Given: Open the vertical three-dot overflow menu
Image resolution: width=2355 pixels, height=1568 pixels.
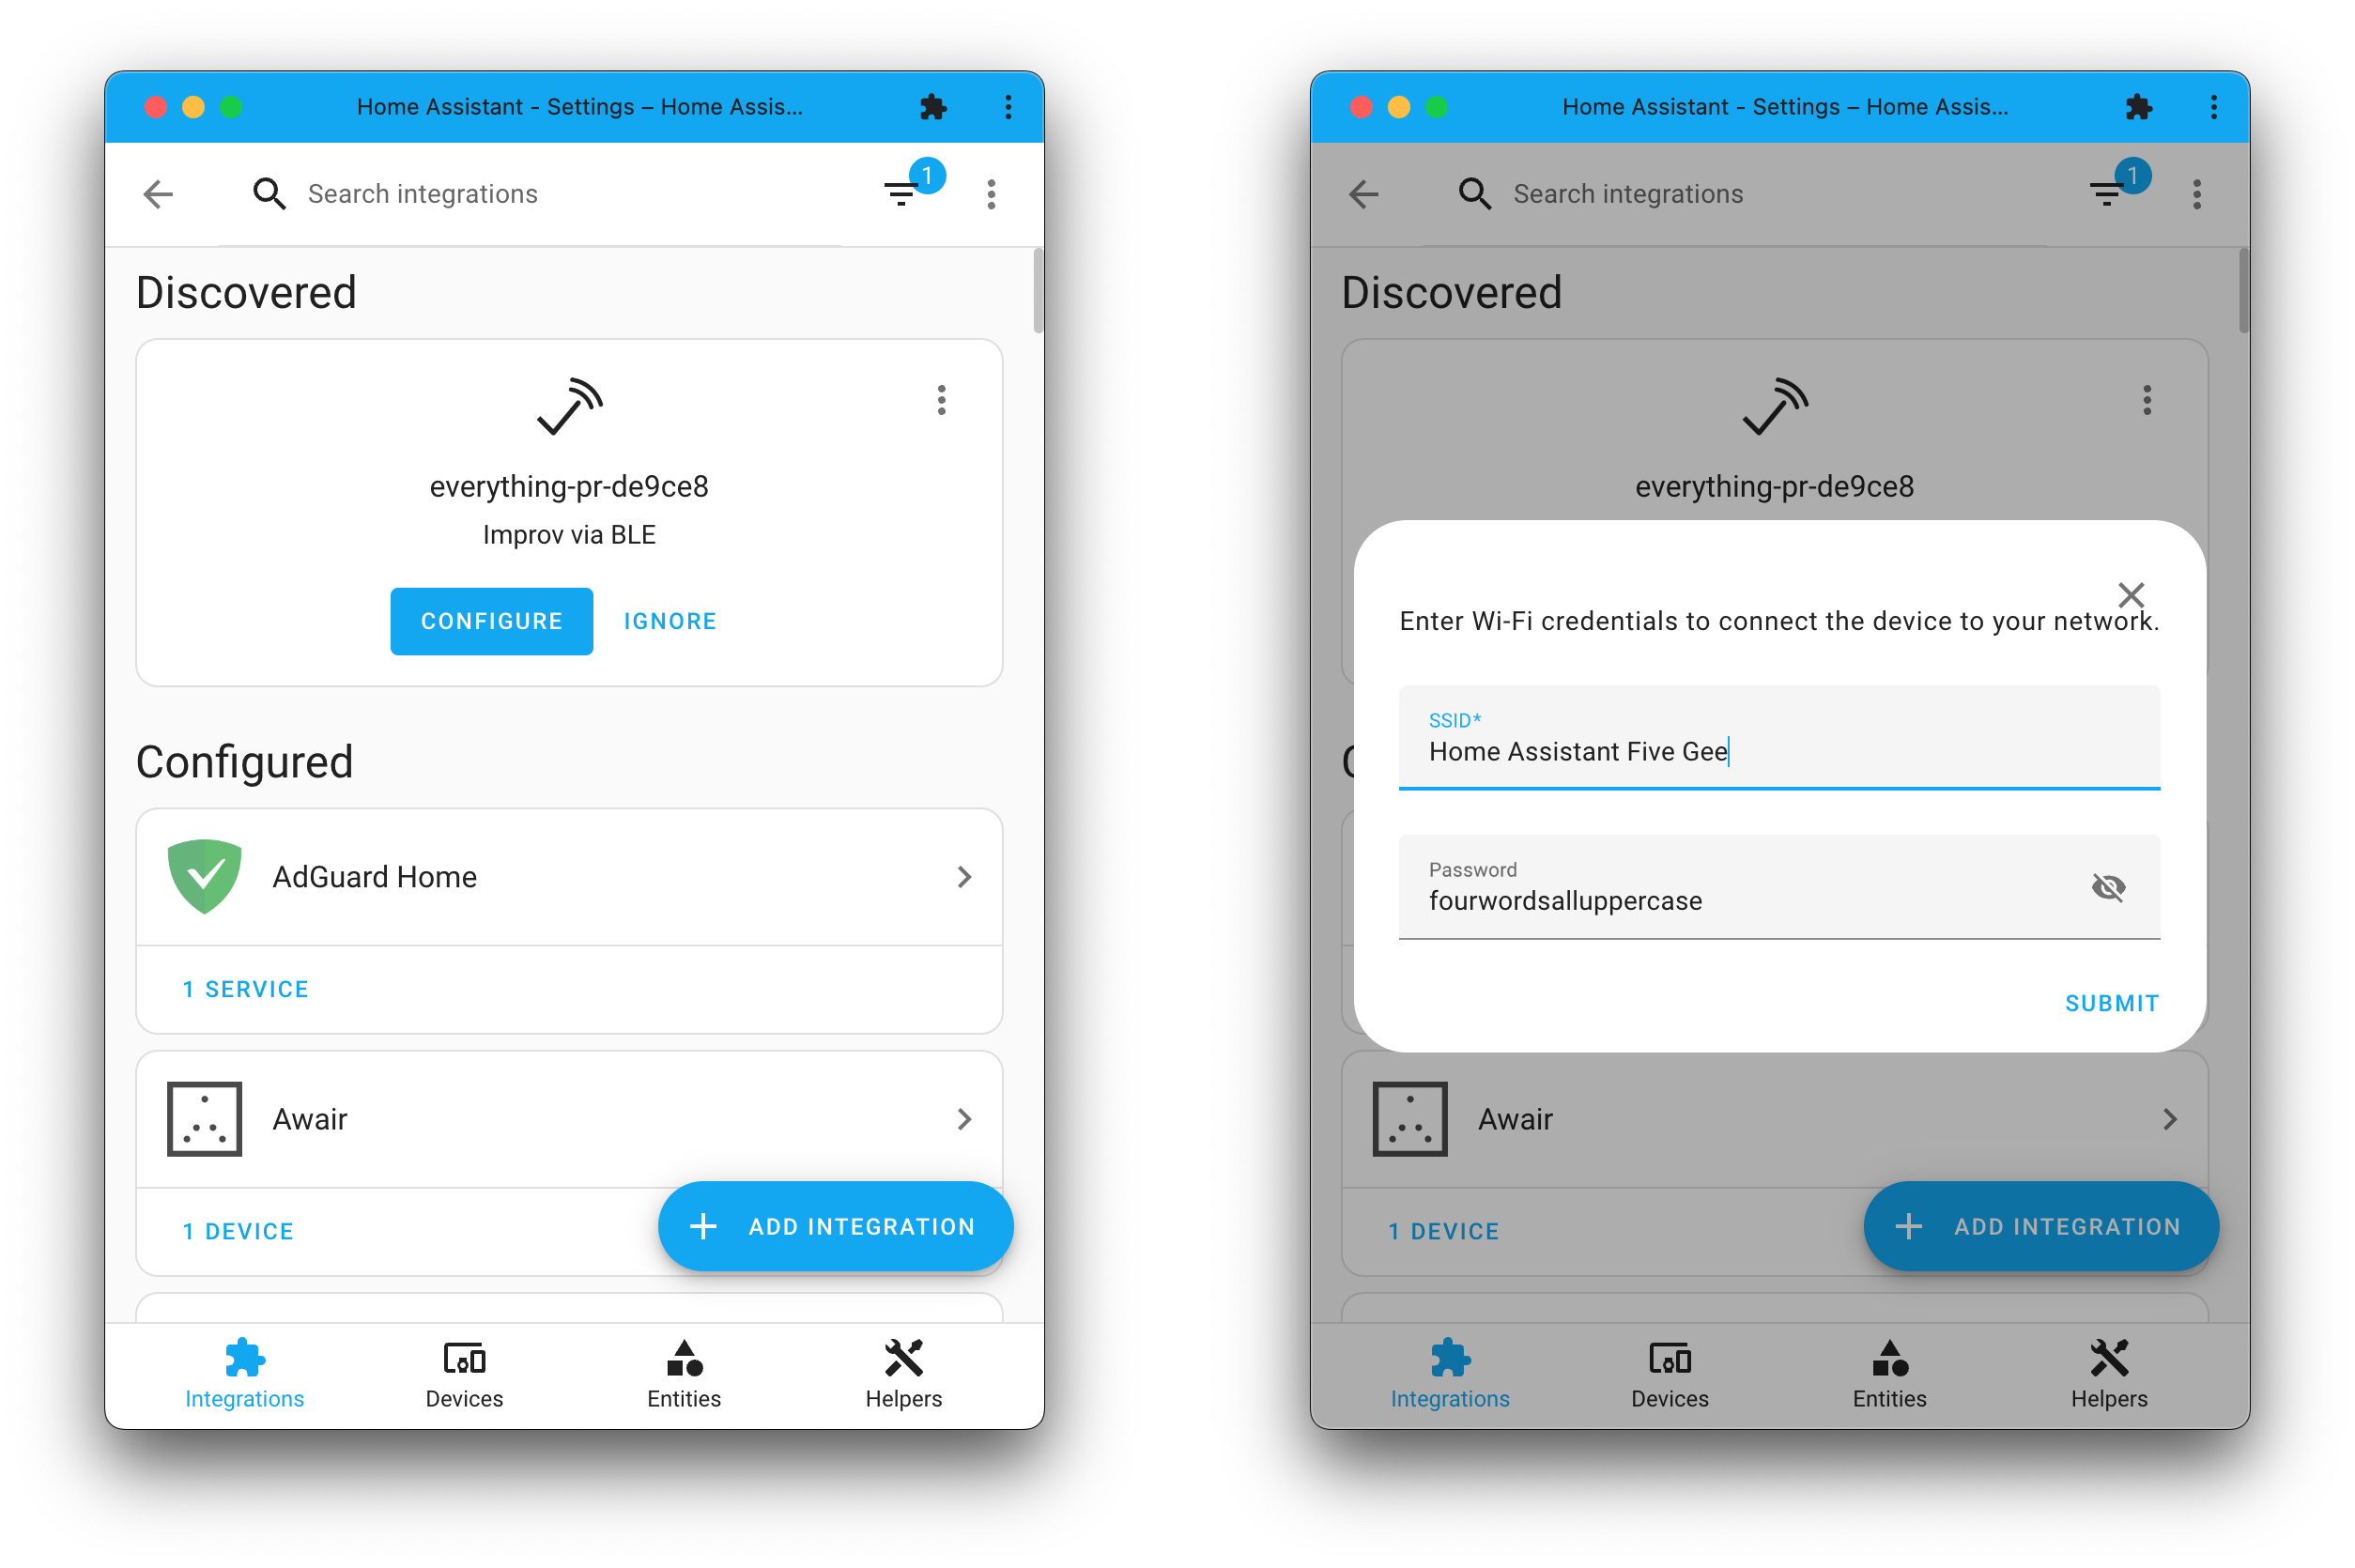Looking at the screenshot, I should (x=991, y=194).
